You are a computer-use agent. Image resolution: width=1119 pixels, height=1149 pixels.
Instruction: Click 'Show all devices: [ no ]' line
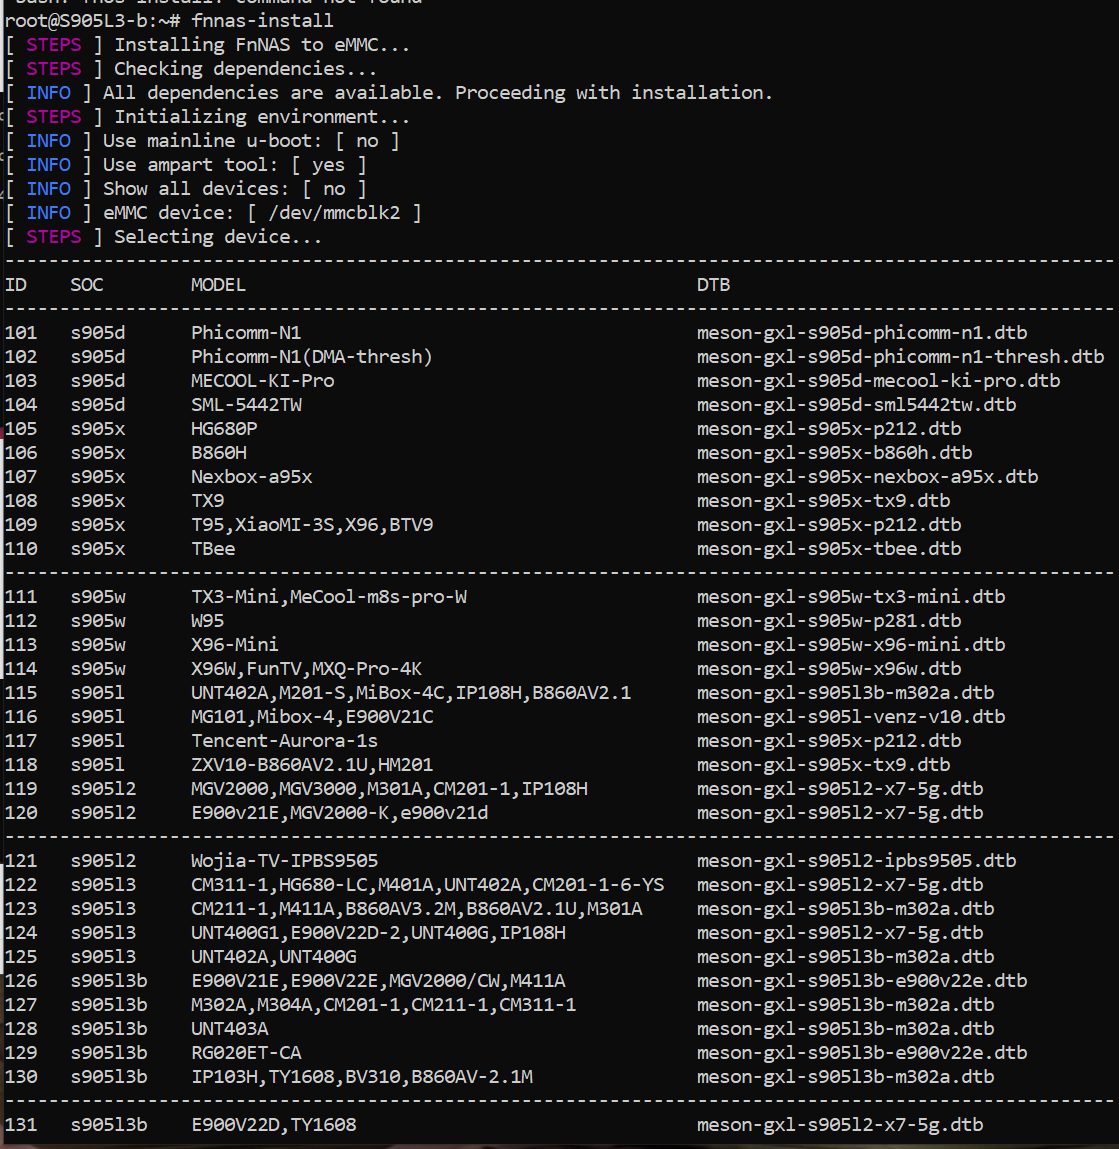(x=185, y=189)
